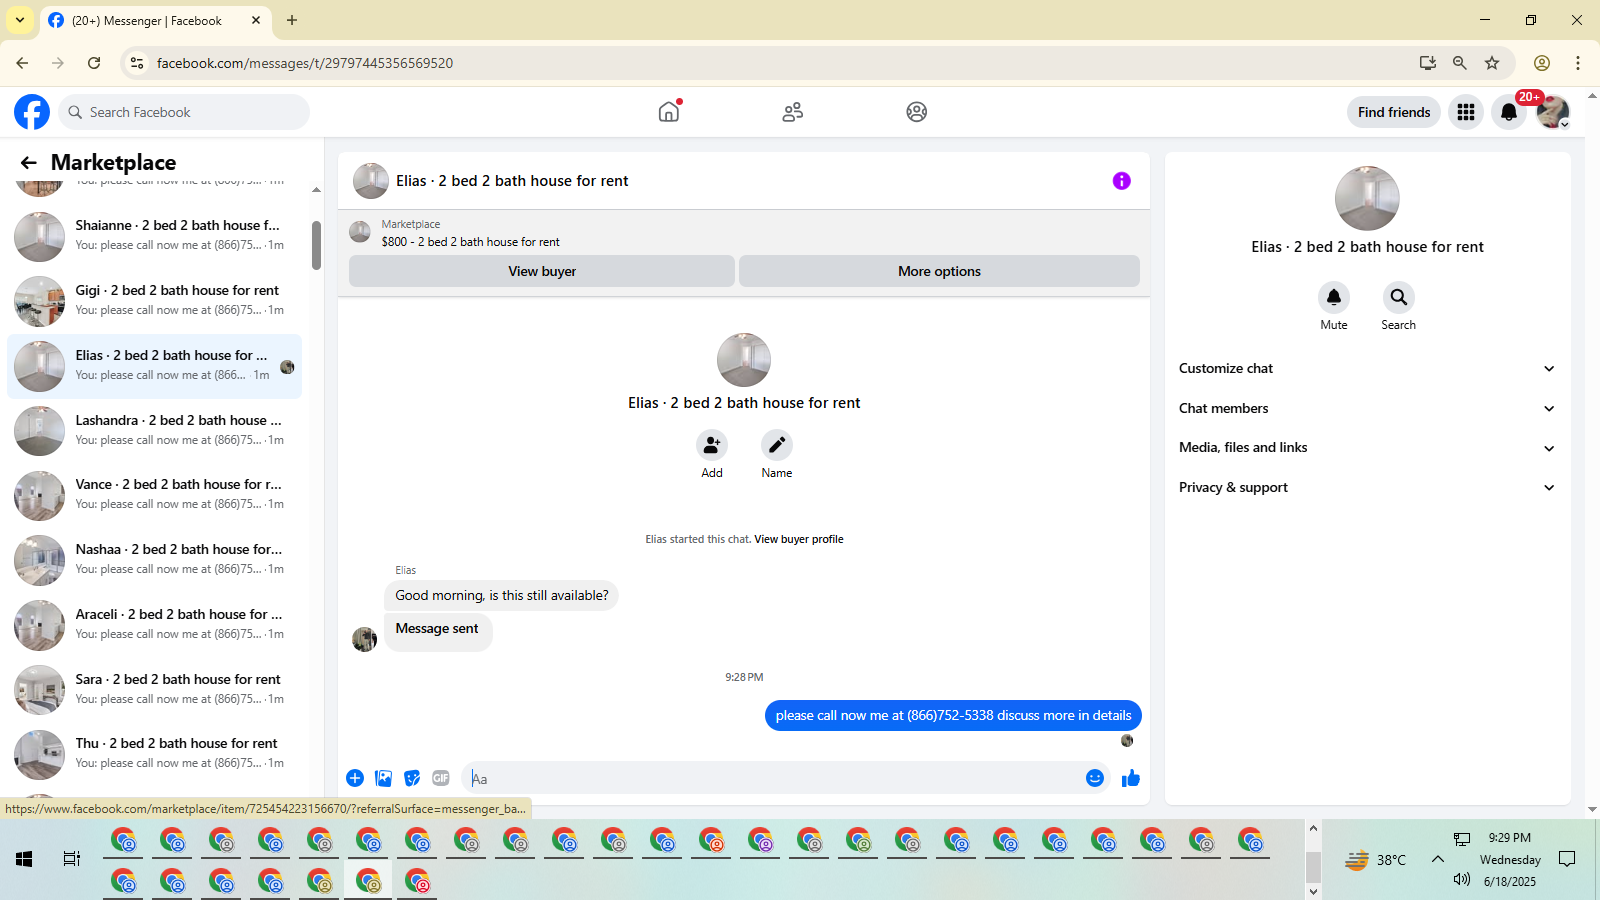Expand Customize chat section
The width and height of the screenshot is (1600, 900).
tap(1368, 369)
